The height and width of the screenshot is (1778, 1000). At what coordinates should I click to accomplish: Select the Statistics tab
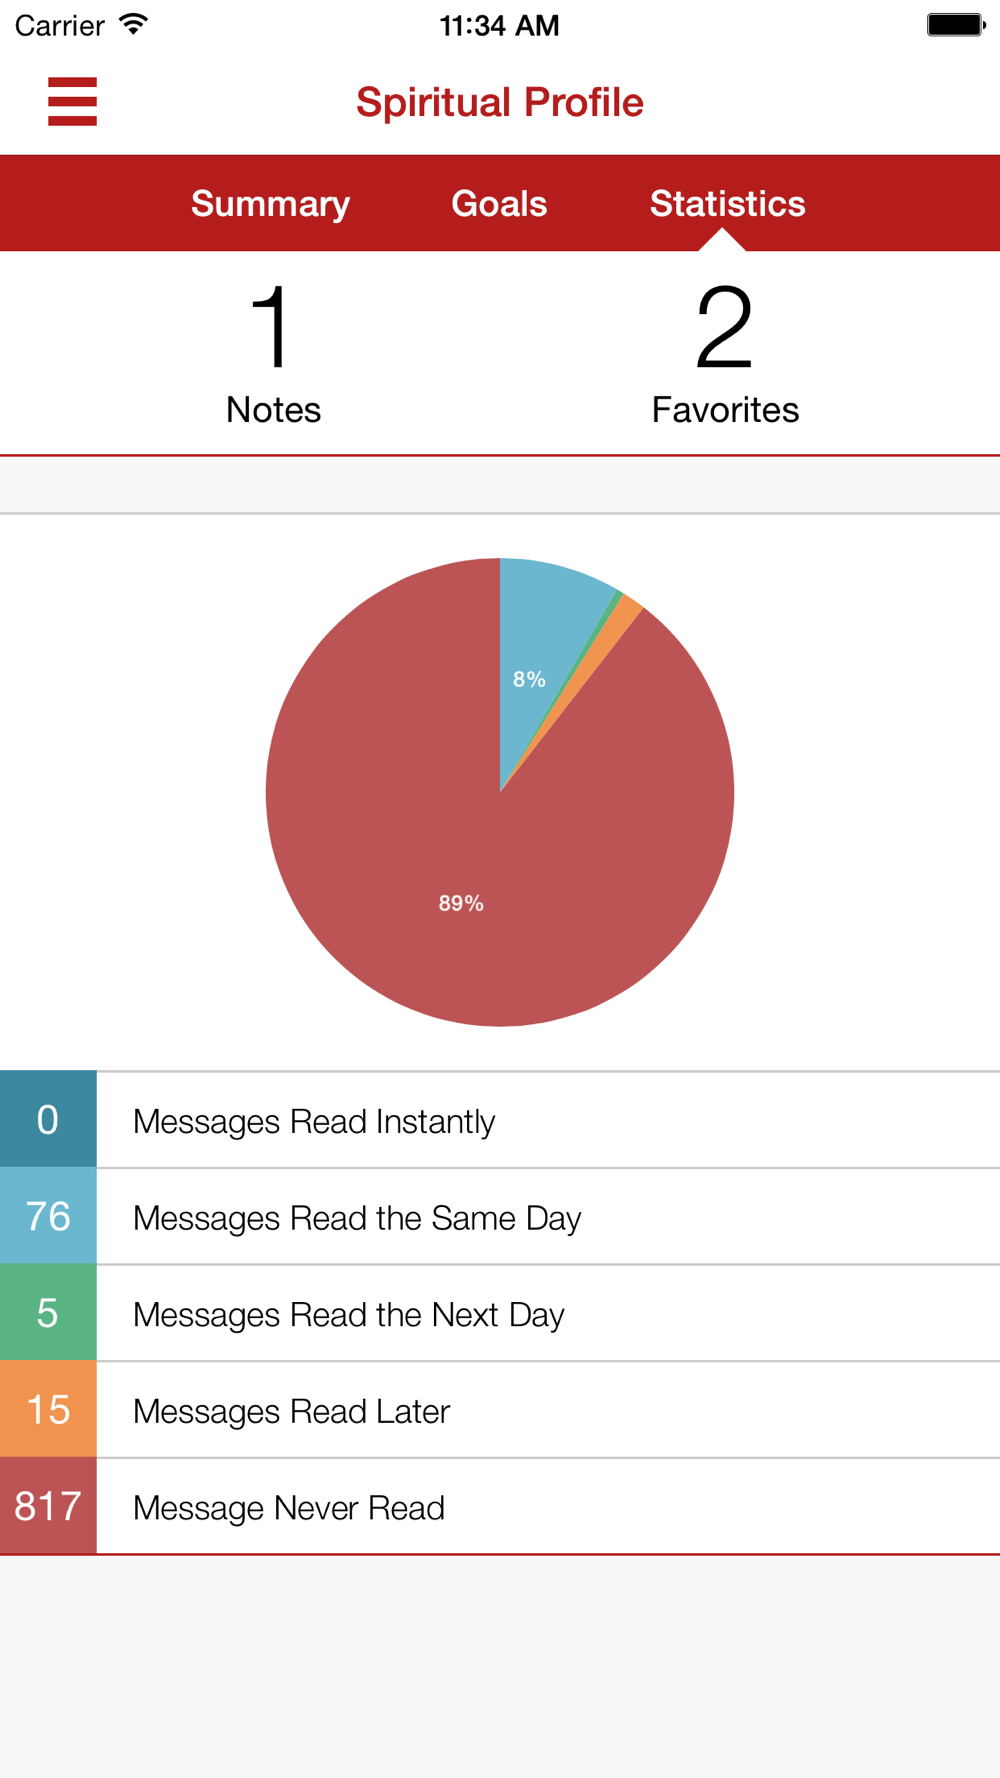pos(727,204)
